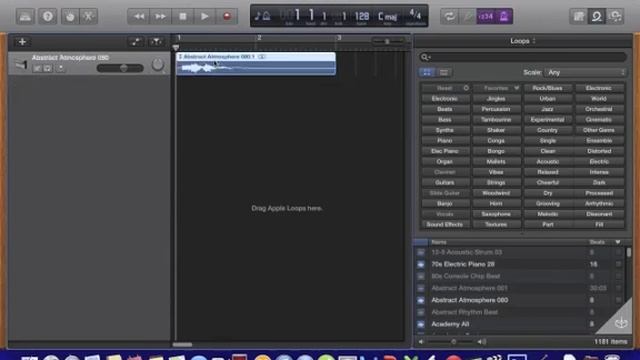This screenshot has height=360, width=640.
Task: Open the Editors scissors button
Action: click(x=88, y=16)
